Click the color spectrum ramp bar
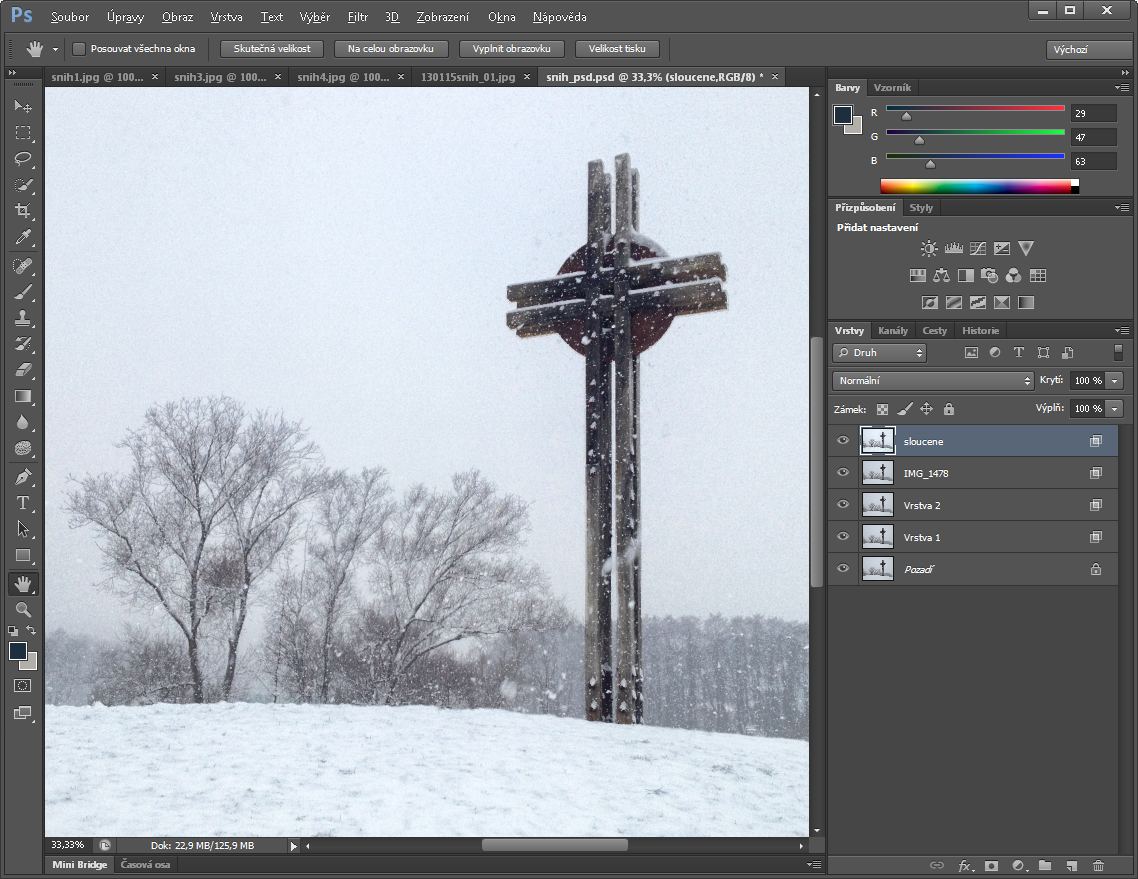1138x879 pixels. tap(975, 186)
